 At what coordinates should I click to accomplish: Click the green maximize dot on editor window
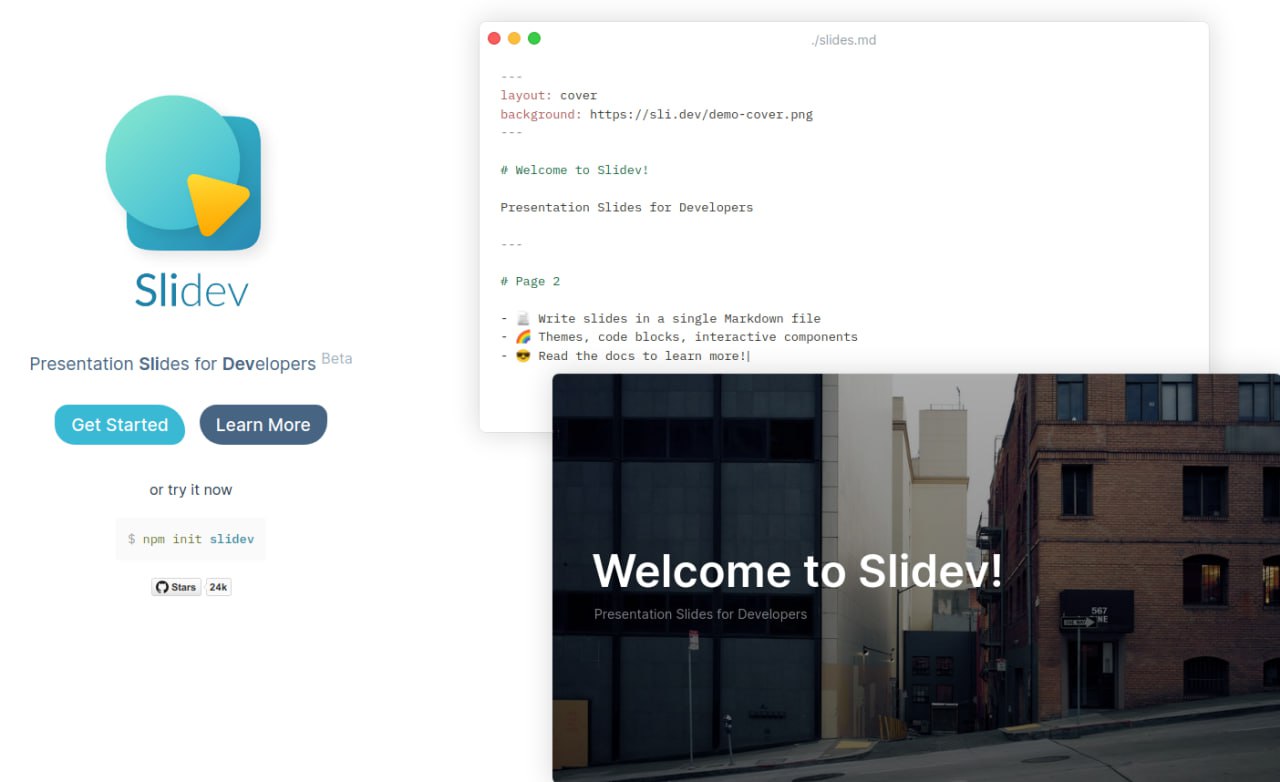pyautogui.click(x=534, y=39)
